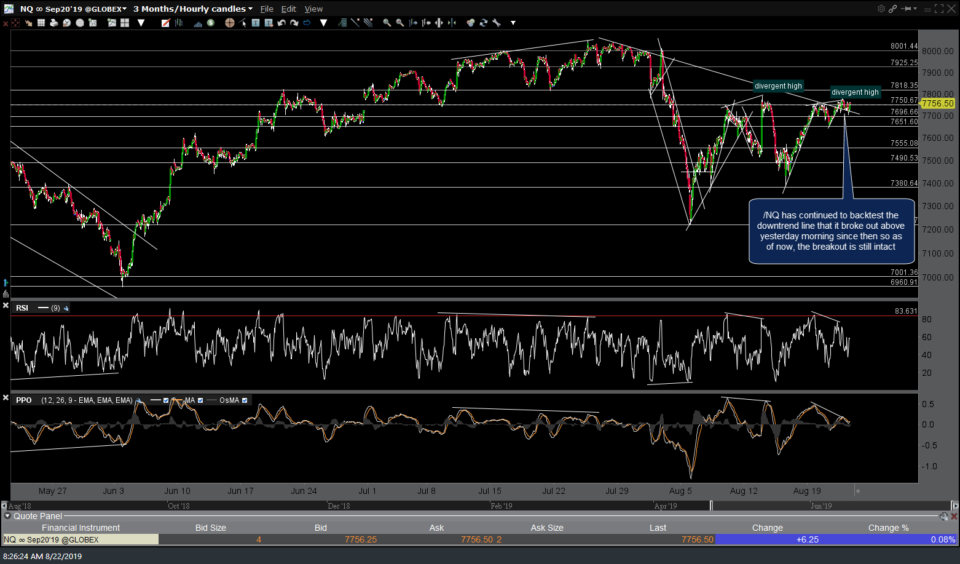The image size is (960, 564).
Task: Click the first divergent high annotation label
Action: click(x=778, y=86)
